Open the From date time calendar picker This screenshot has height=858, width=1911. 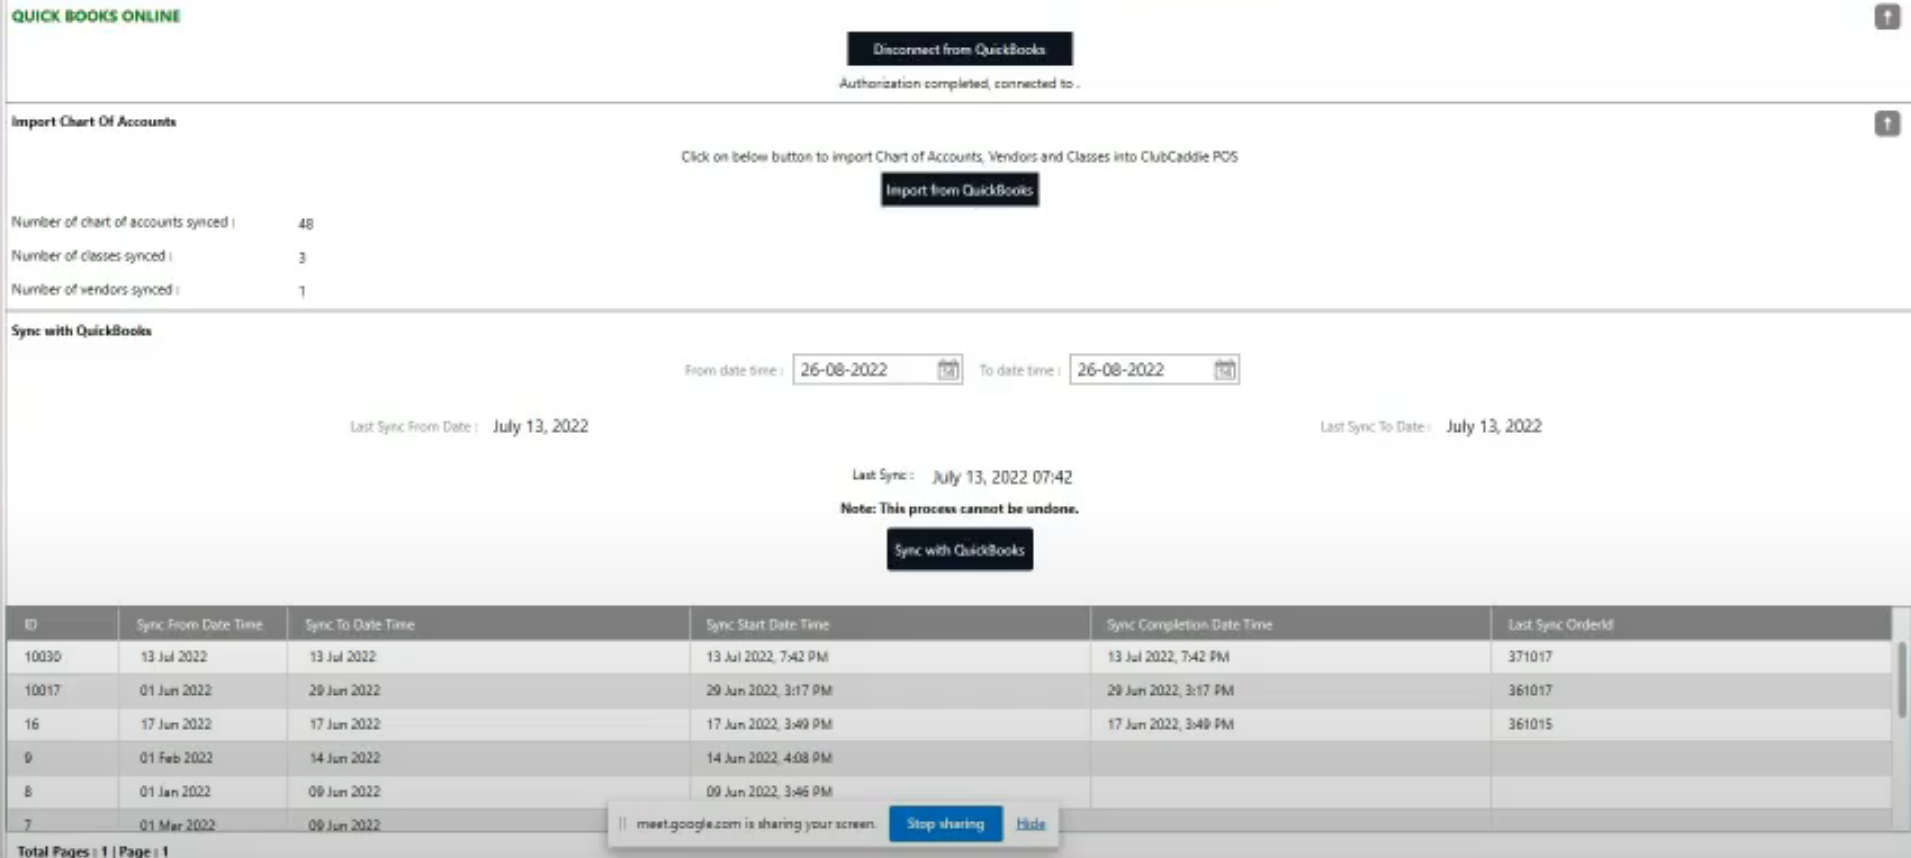(x=947, y=370)
